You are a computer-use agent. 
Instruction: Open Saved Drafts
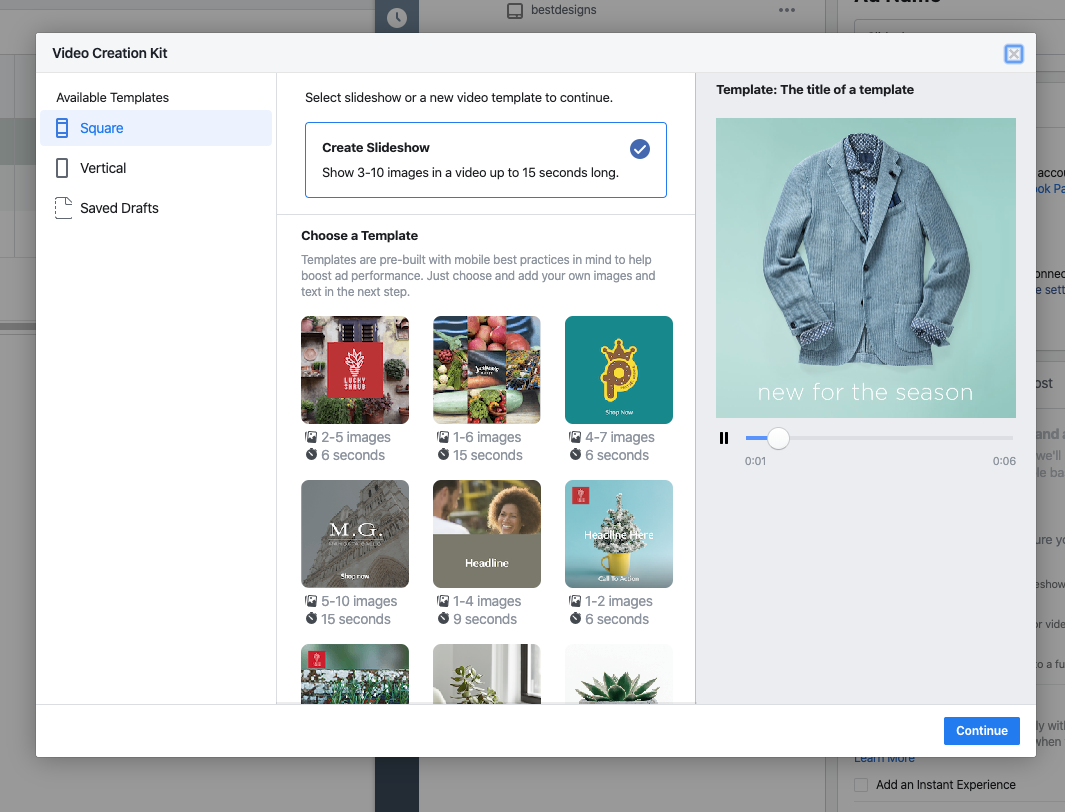coord(156,208)
